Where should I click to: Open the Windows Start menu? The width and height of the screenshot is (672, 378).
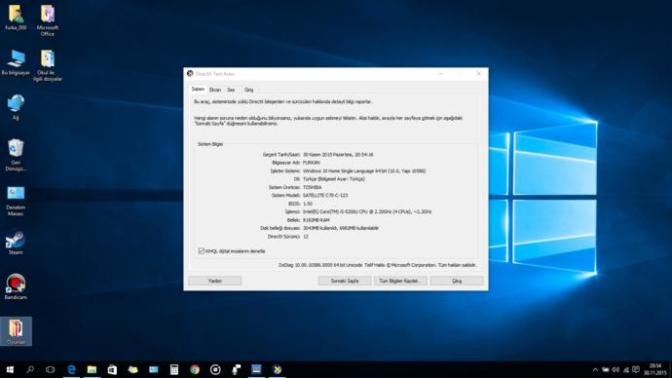[10, 369]
